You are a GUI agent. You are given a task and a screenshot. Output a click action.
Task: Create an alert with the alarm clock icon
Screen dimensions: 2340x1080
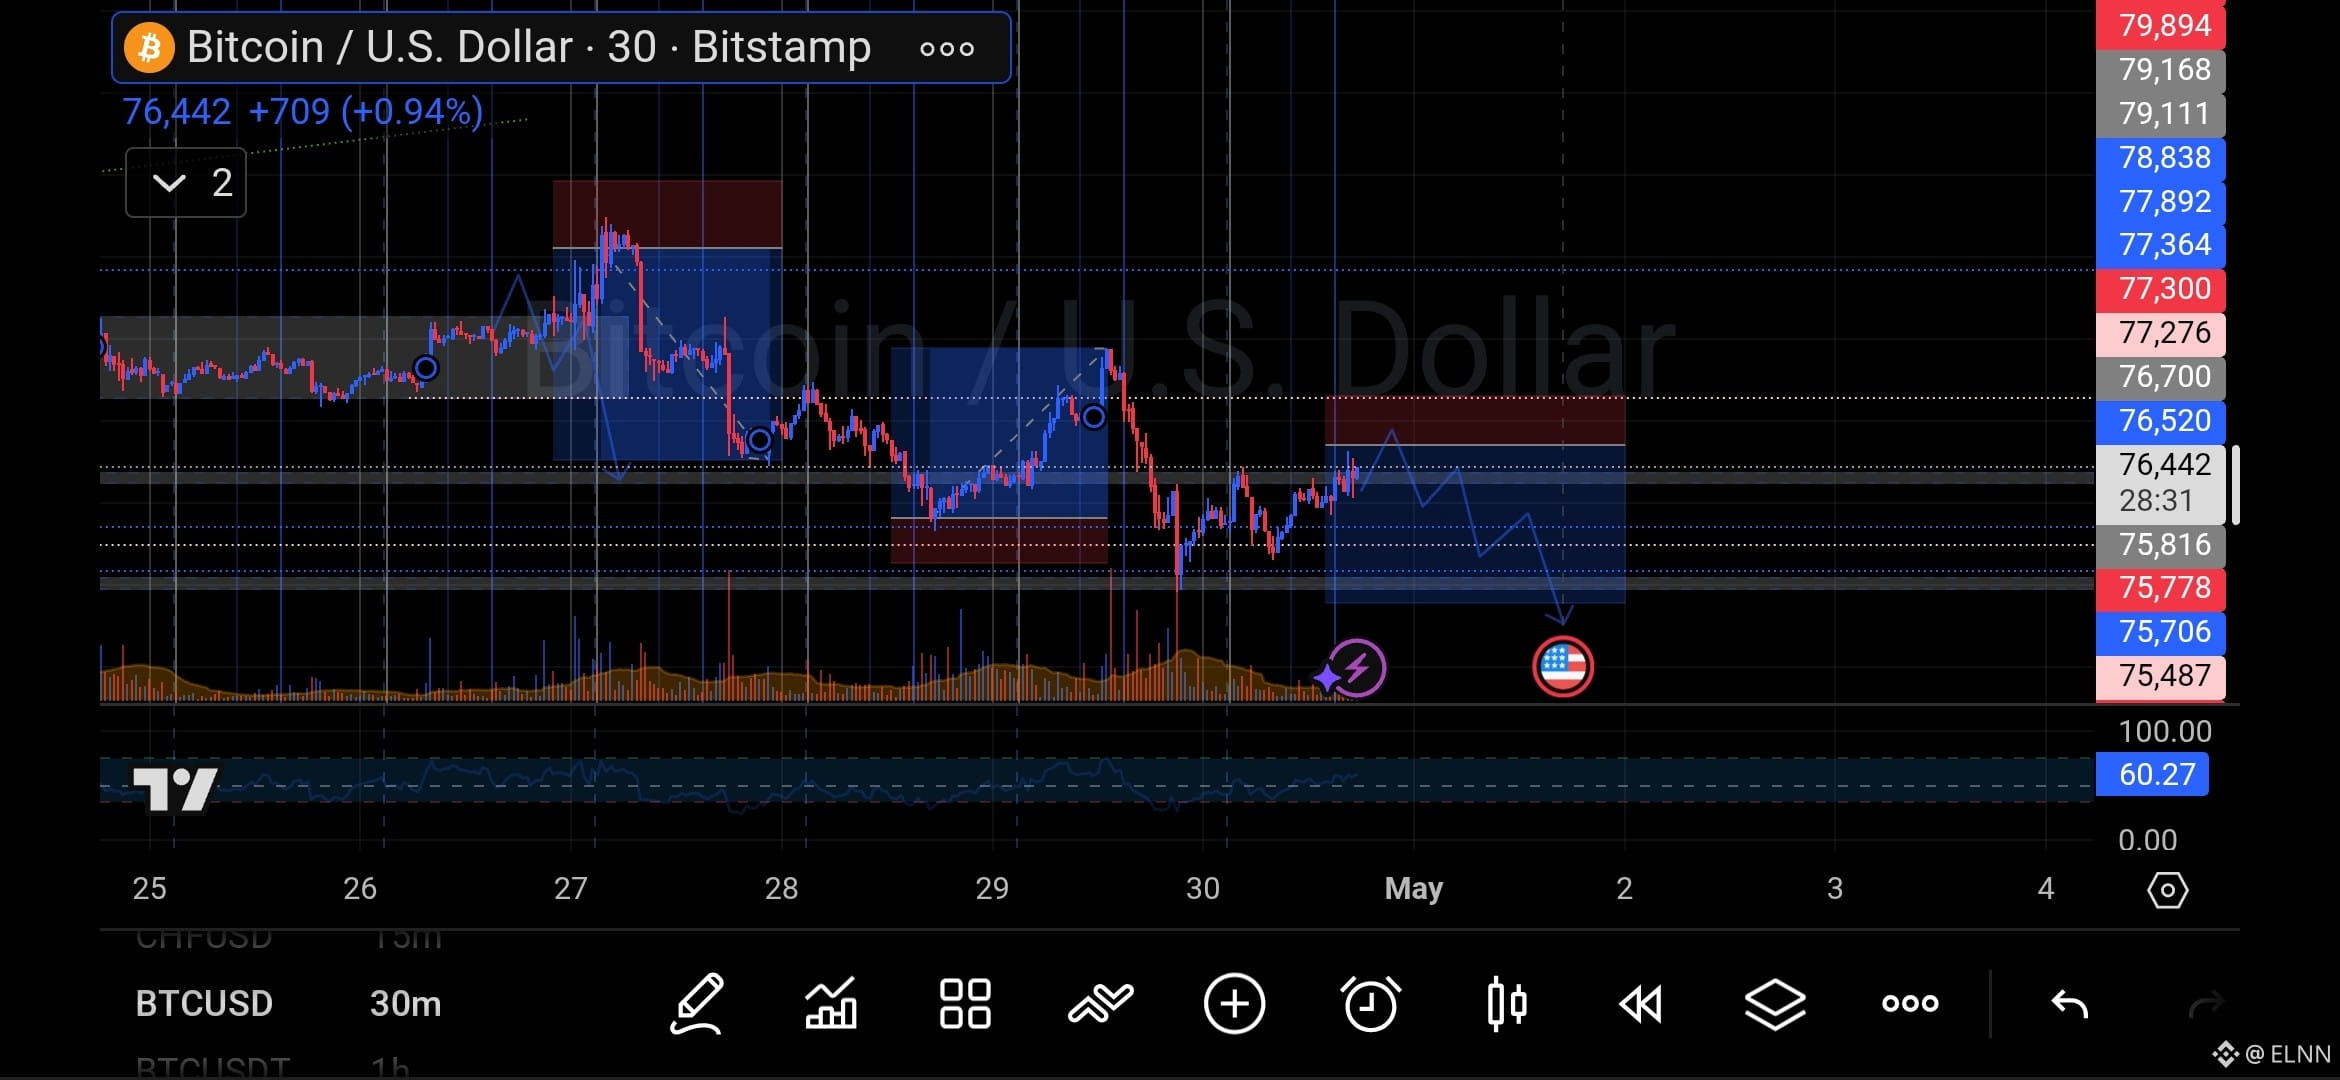[x=1370, y=1003]
